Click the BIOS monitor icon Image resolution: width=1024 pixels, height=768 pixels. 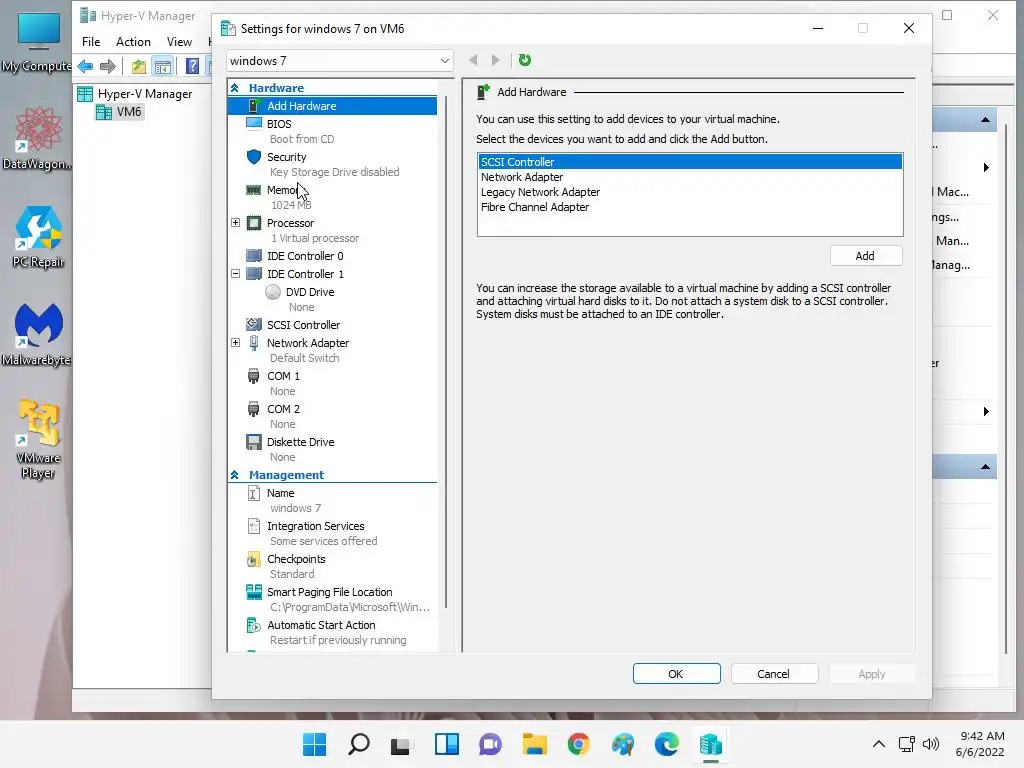254,123
